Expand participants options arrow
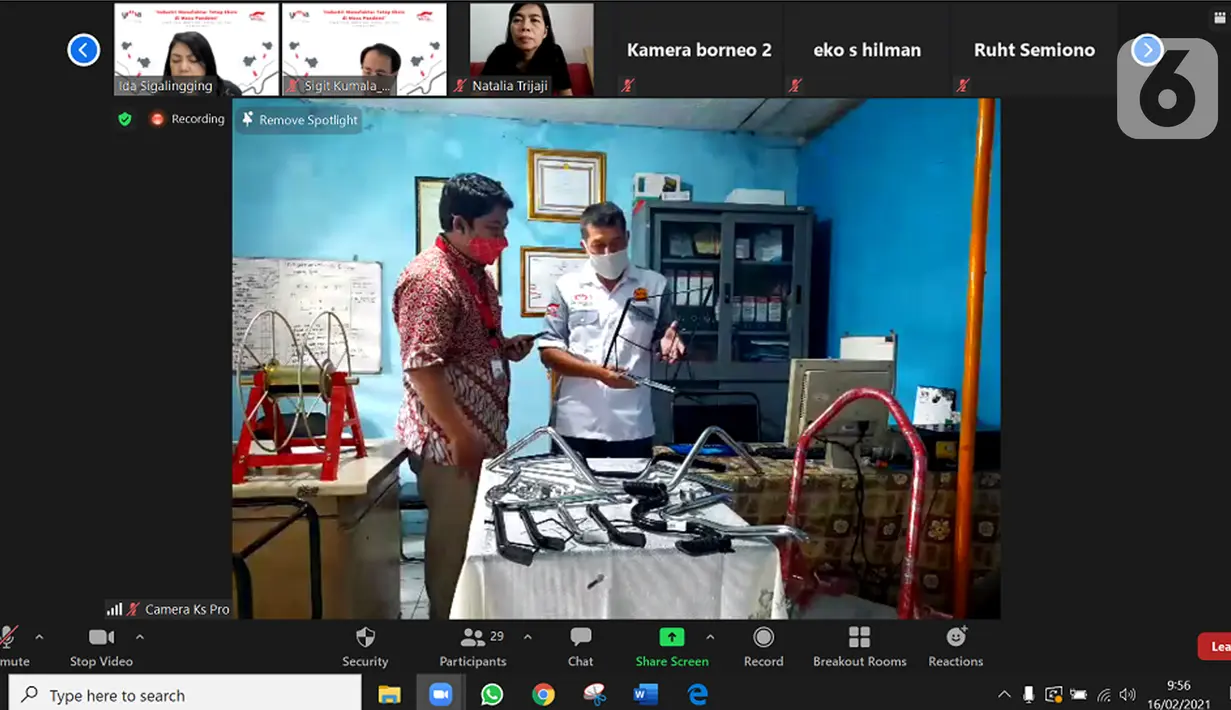Screen dimensions: 1231x710 click(x=527, y=637)
